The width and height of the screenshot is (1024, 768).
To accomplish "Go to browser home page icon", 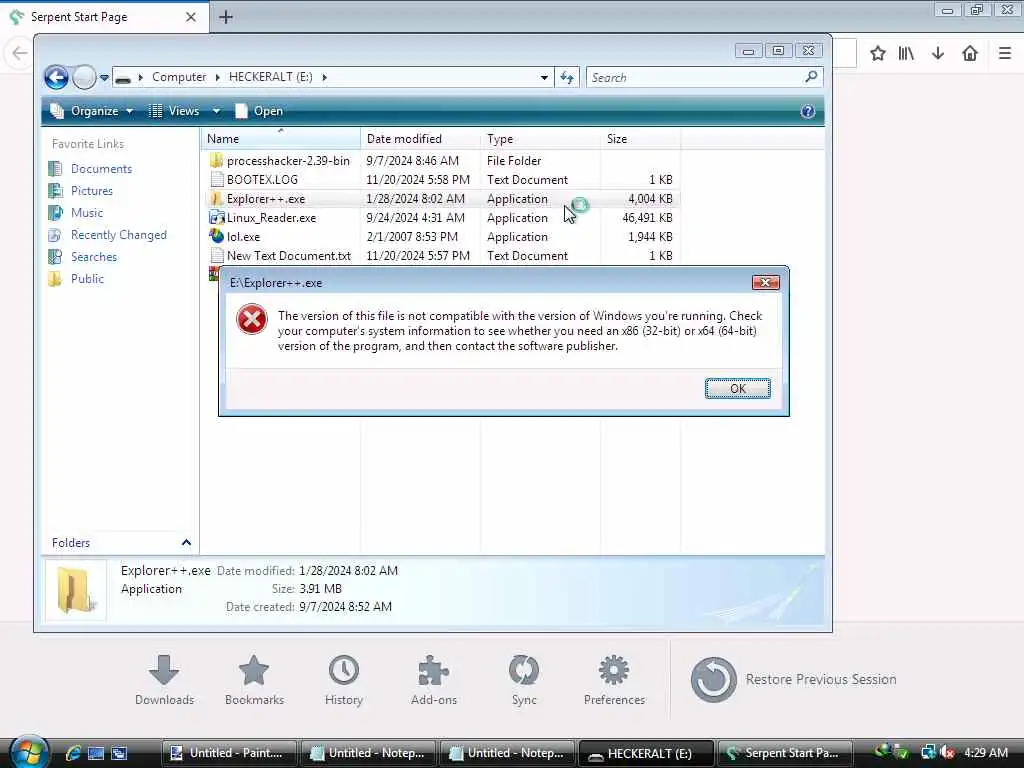I will [x=970, y=53].
